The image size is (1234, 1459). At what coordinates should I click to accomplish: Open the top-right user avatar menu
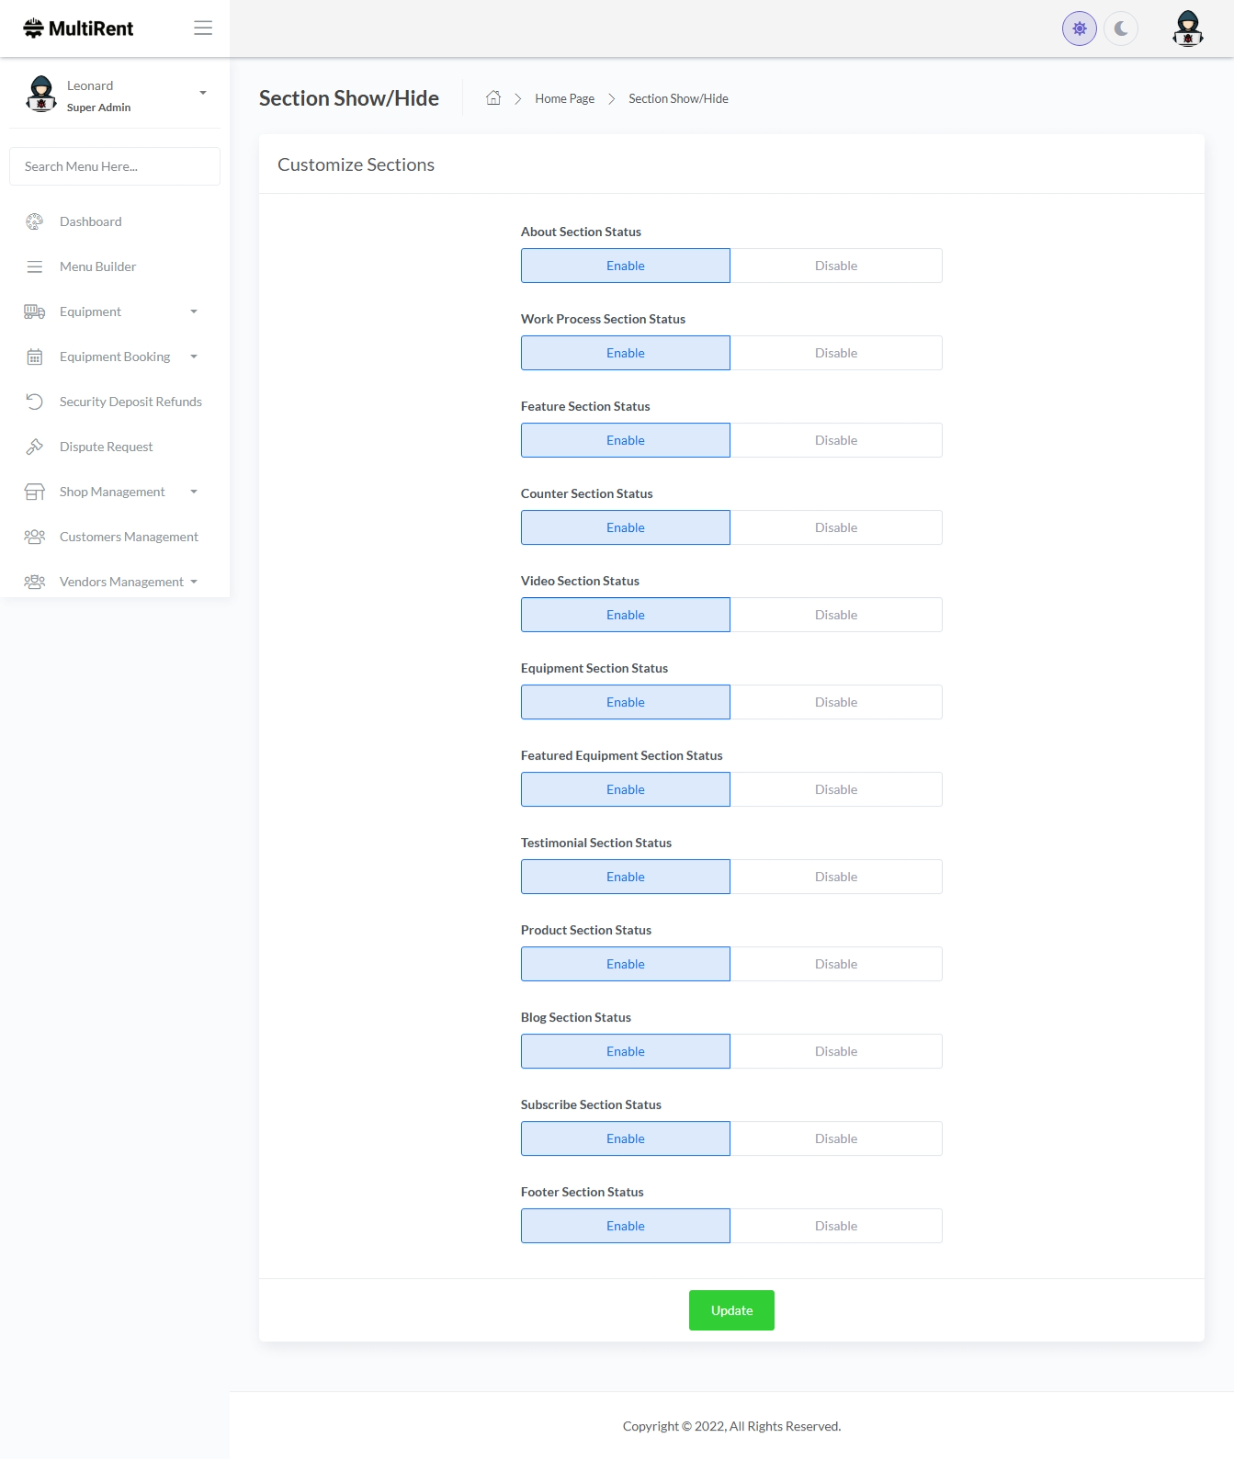[1187, 29]
